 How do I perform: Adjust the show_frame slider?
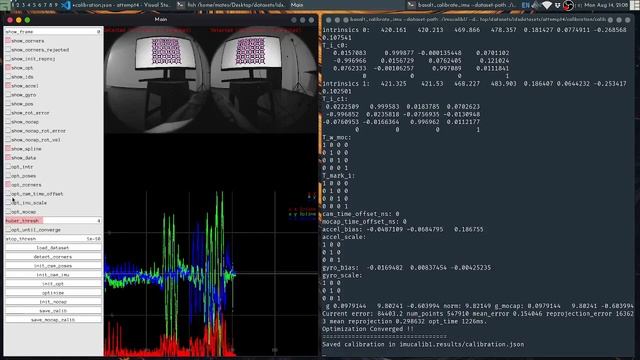[53, 31]
